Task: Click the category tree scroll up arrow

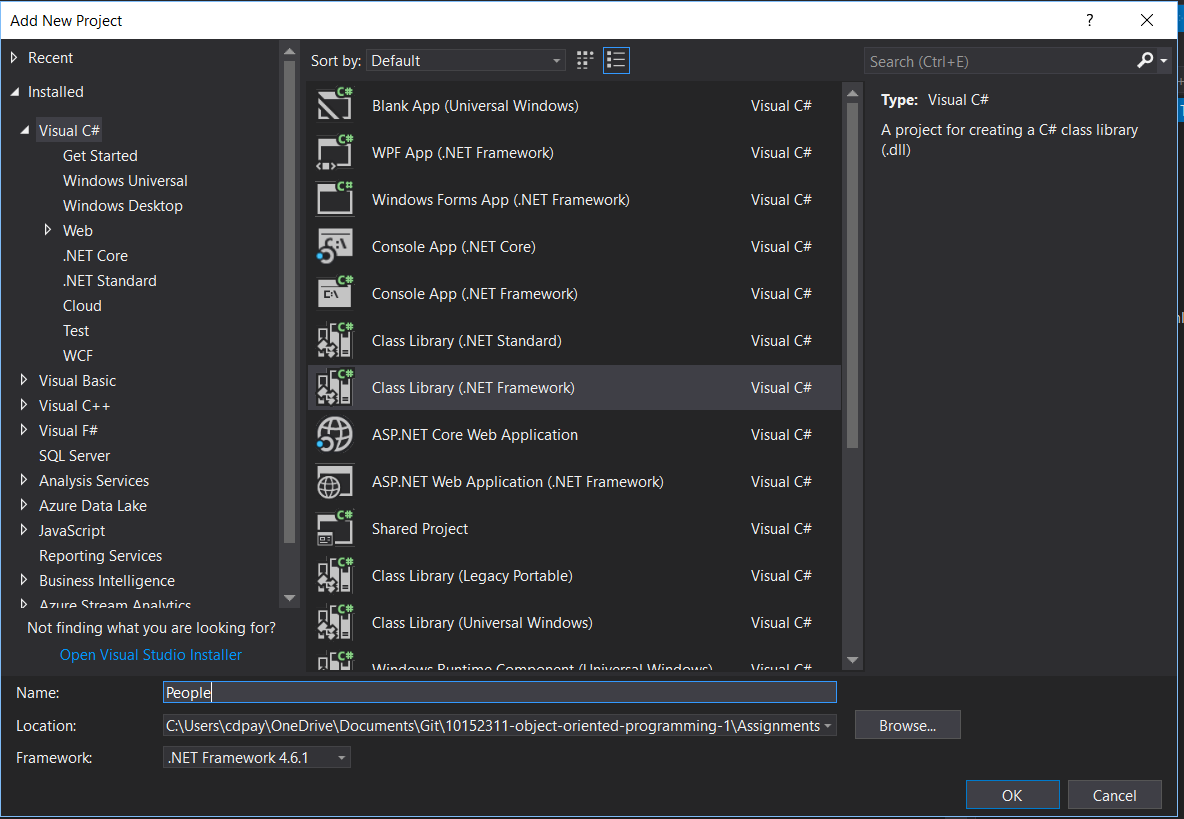Action: click(x=289, y=52)
